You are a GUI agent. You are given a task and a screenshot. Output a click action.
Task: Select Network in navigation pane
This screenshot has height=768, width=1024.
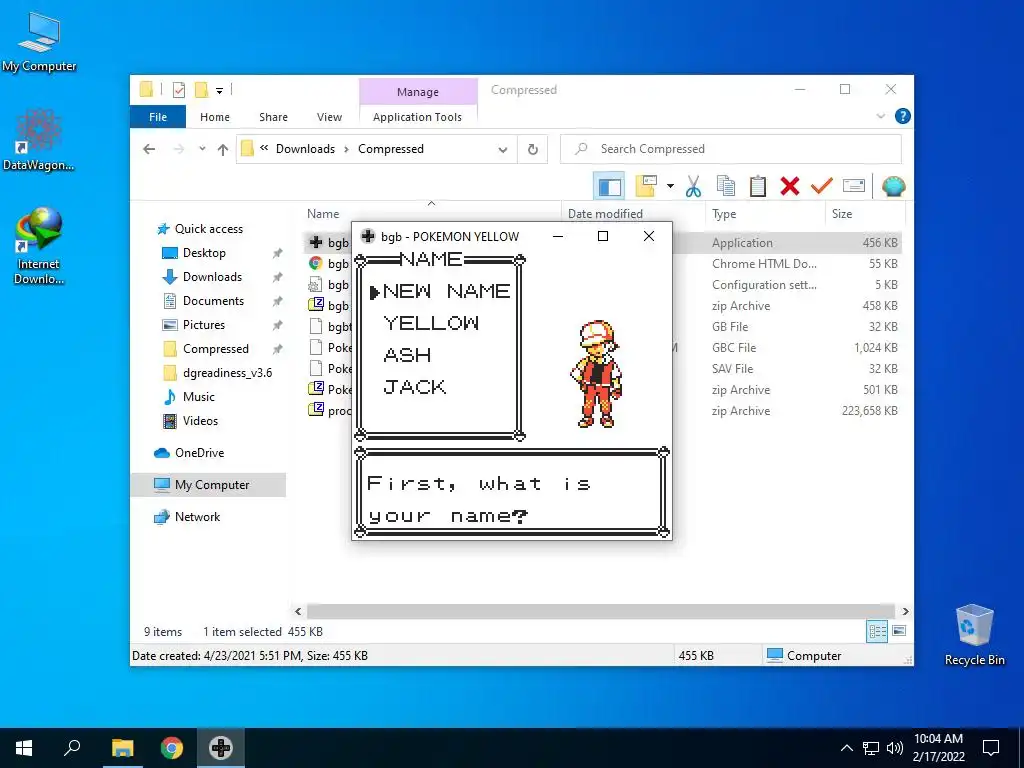[x=197, y=517]
